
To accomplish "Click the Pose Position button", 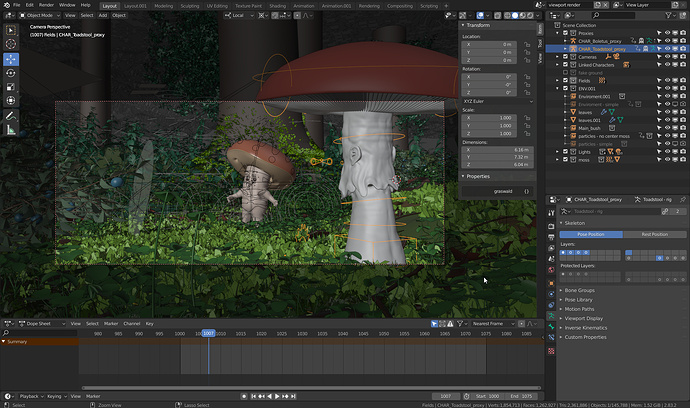I will tap(591, 235).
